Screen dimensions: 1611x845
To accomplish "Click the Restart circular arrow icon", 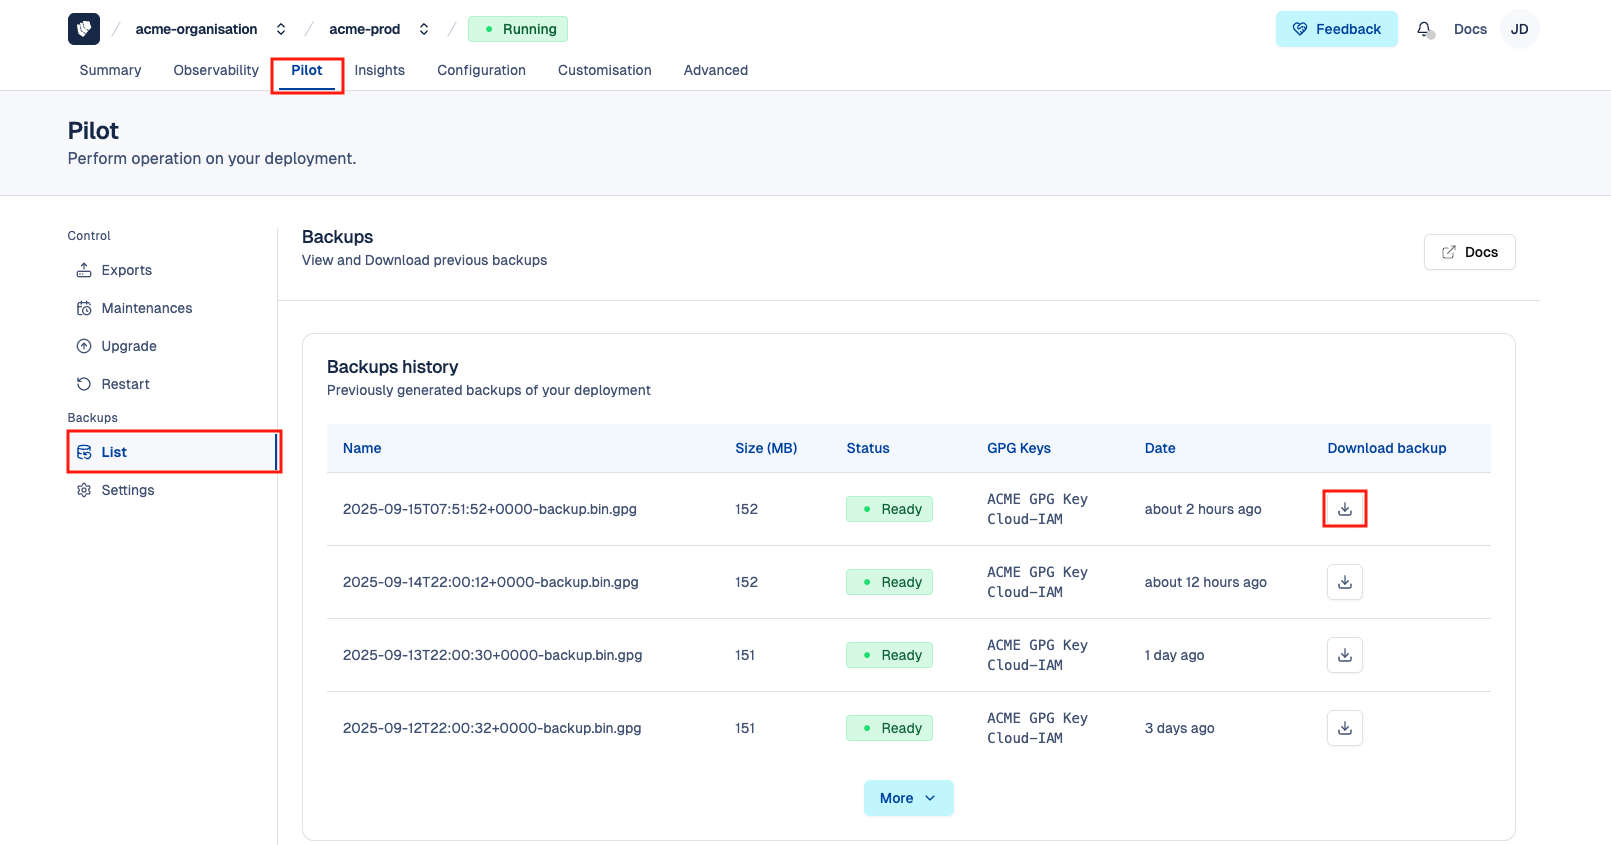I will pyautogui.click(x=84, y=384).
